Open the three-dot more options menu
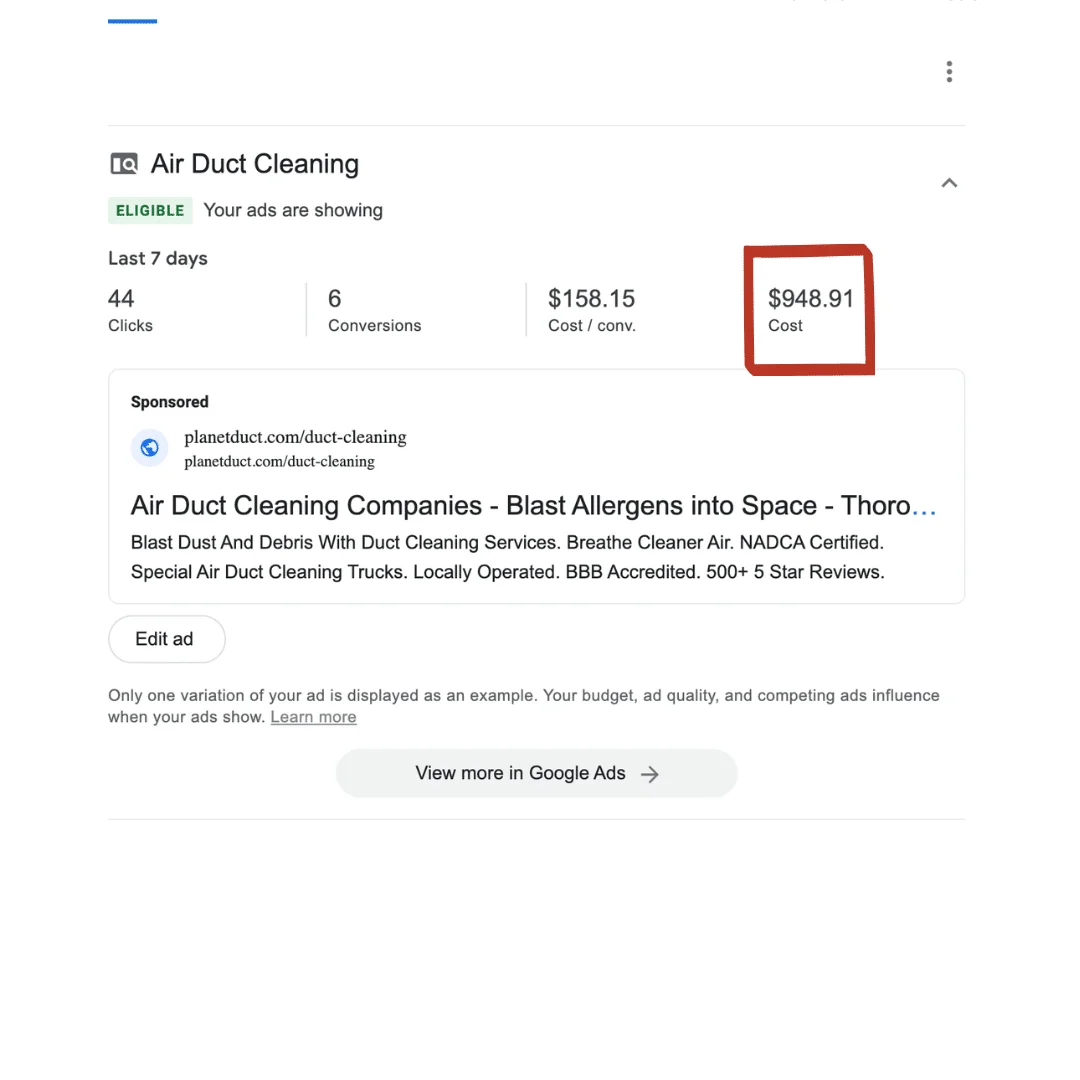This screenshot has height=1080, width=1080. [949, 72]
